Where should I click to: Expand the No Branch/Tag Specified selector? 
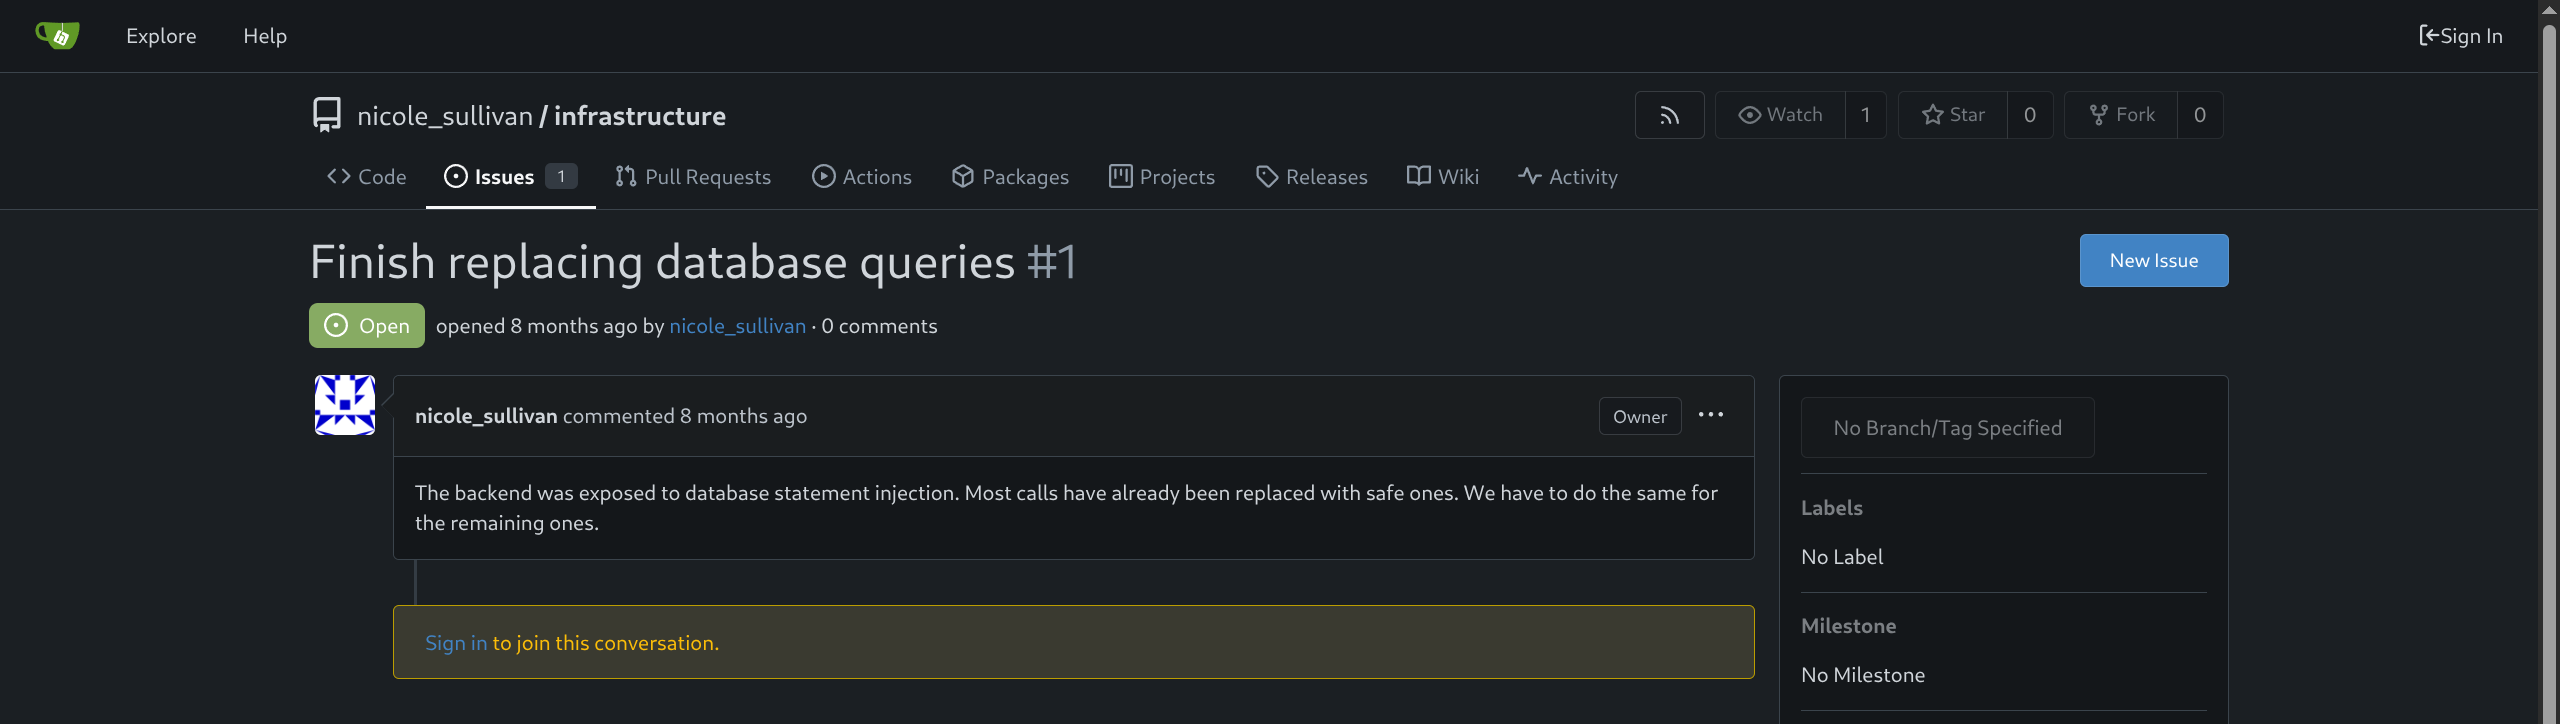(x=1947, y=428)
